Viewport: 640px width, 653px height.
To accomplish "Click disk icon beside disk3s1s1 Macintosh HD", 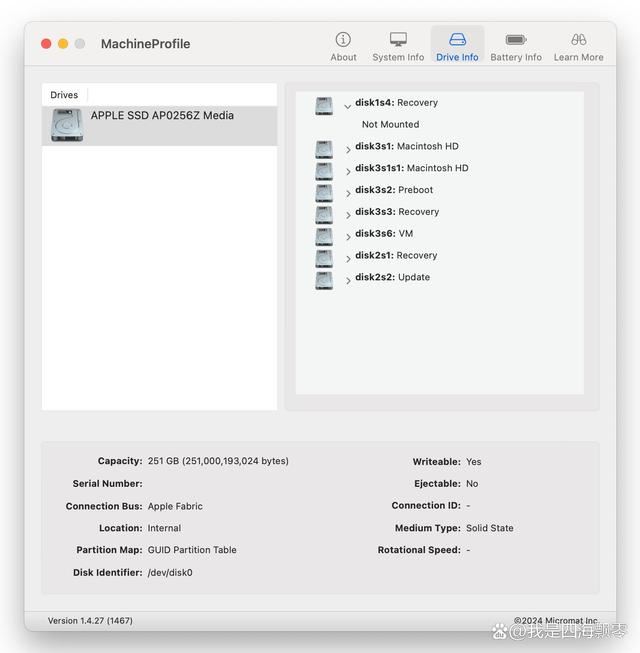I will click(x=324, y=171).
